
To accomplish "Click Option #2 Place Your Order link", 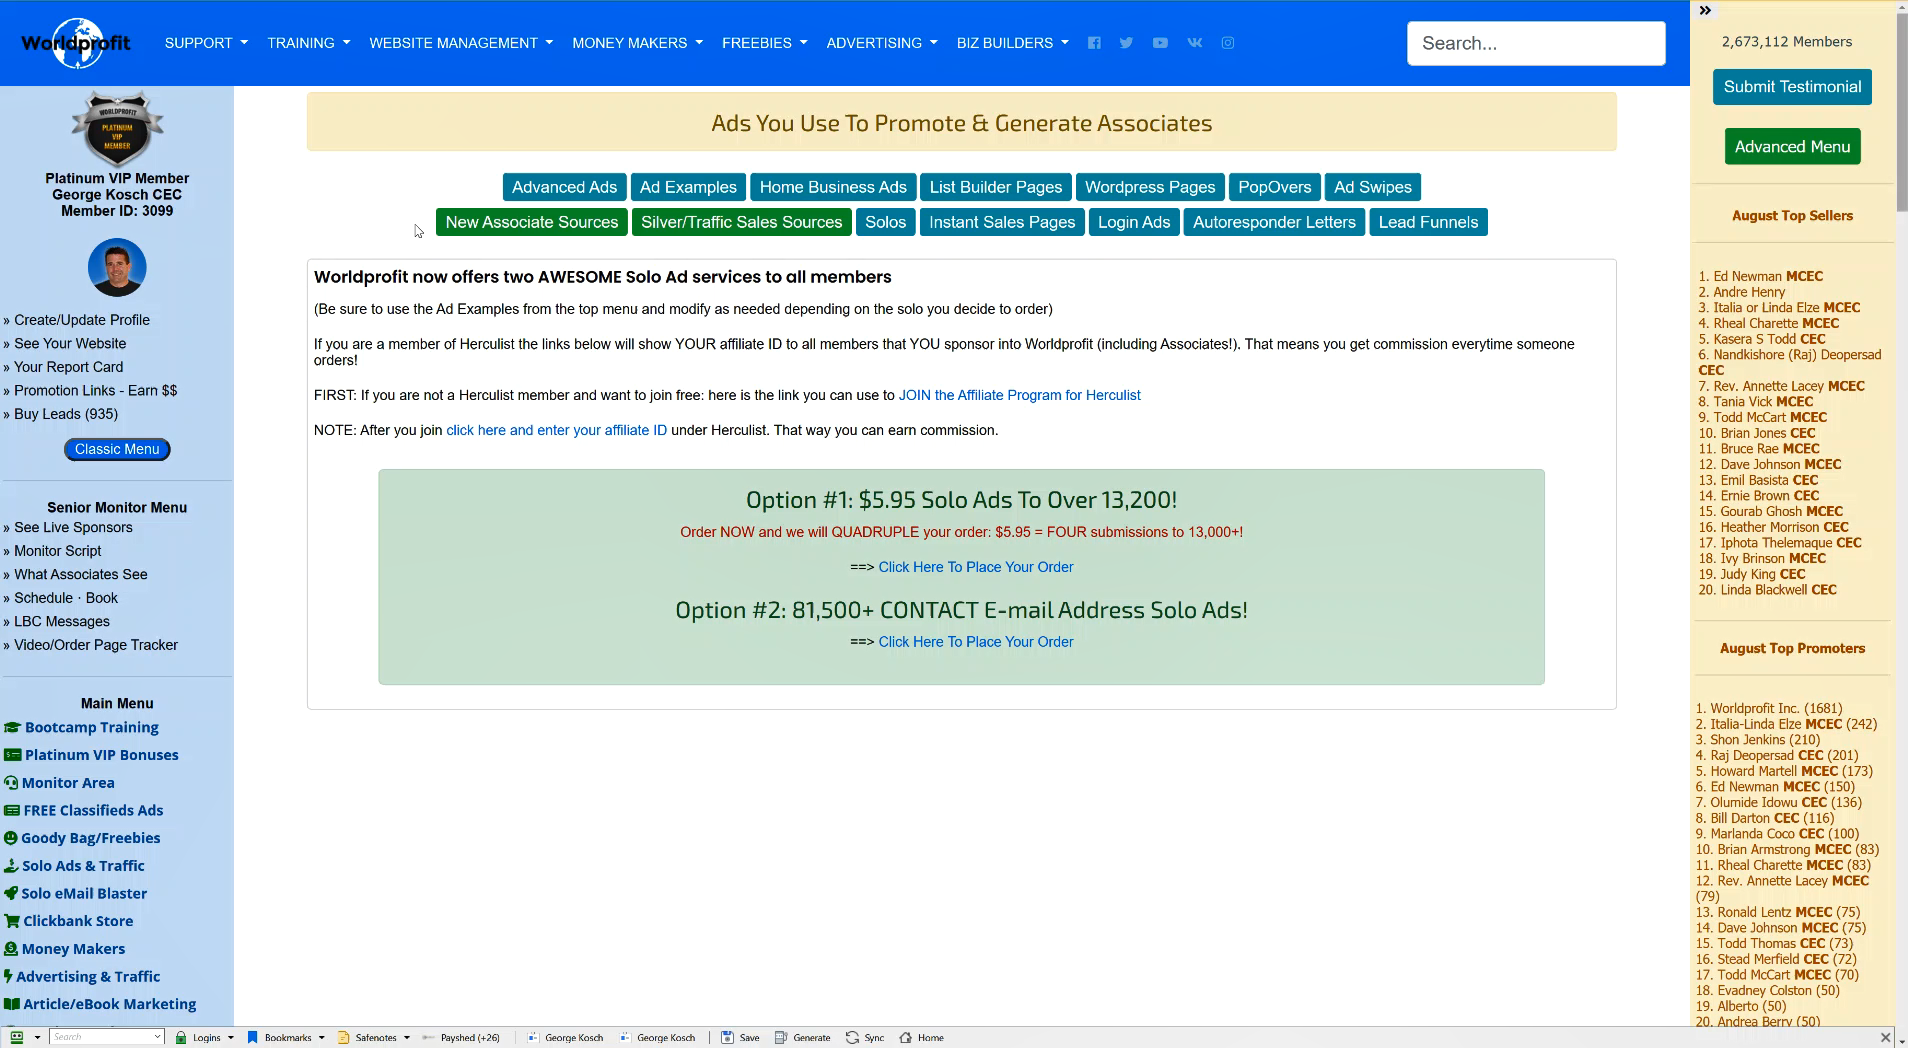I will coord(975,642).
